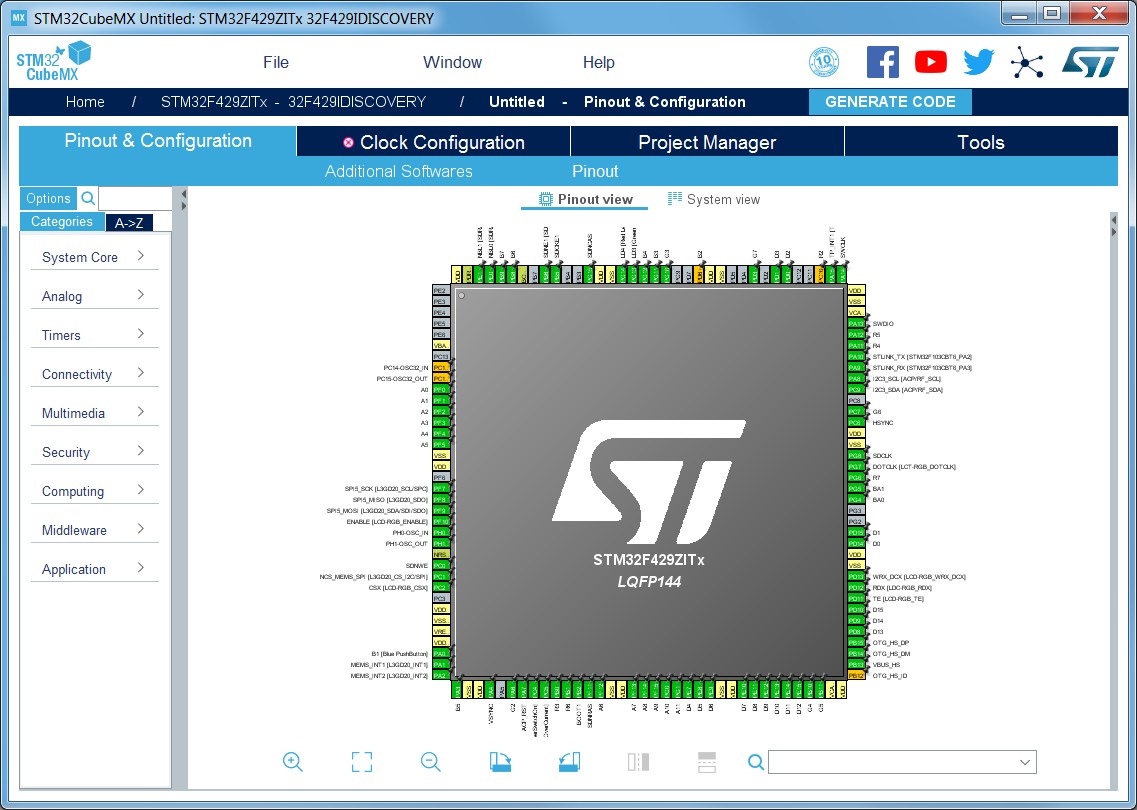Expand the Connectivity category
Viewport: 1137px width, 810px height.
click(94, 374)
